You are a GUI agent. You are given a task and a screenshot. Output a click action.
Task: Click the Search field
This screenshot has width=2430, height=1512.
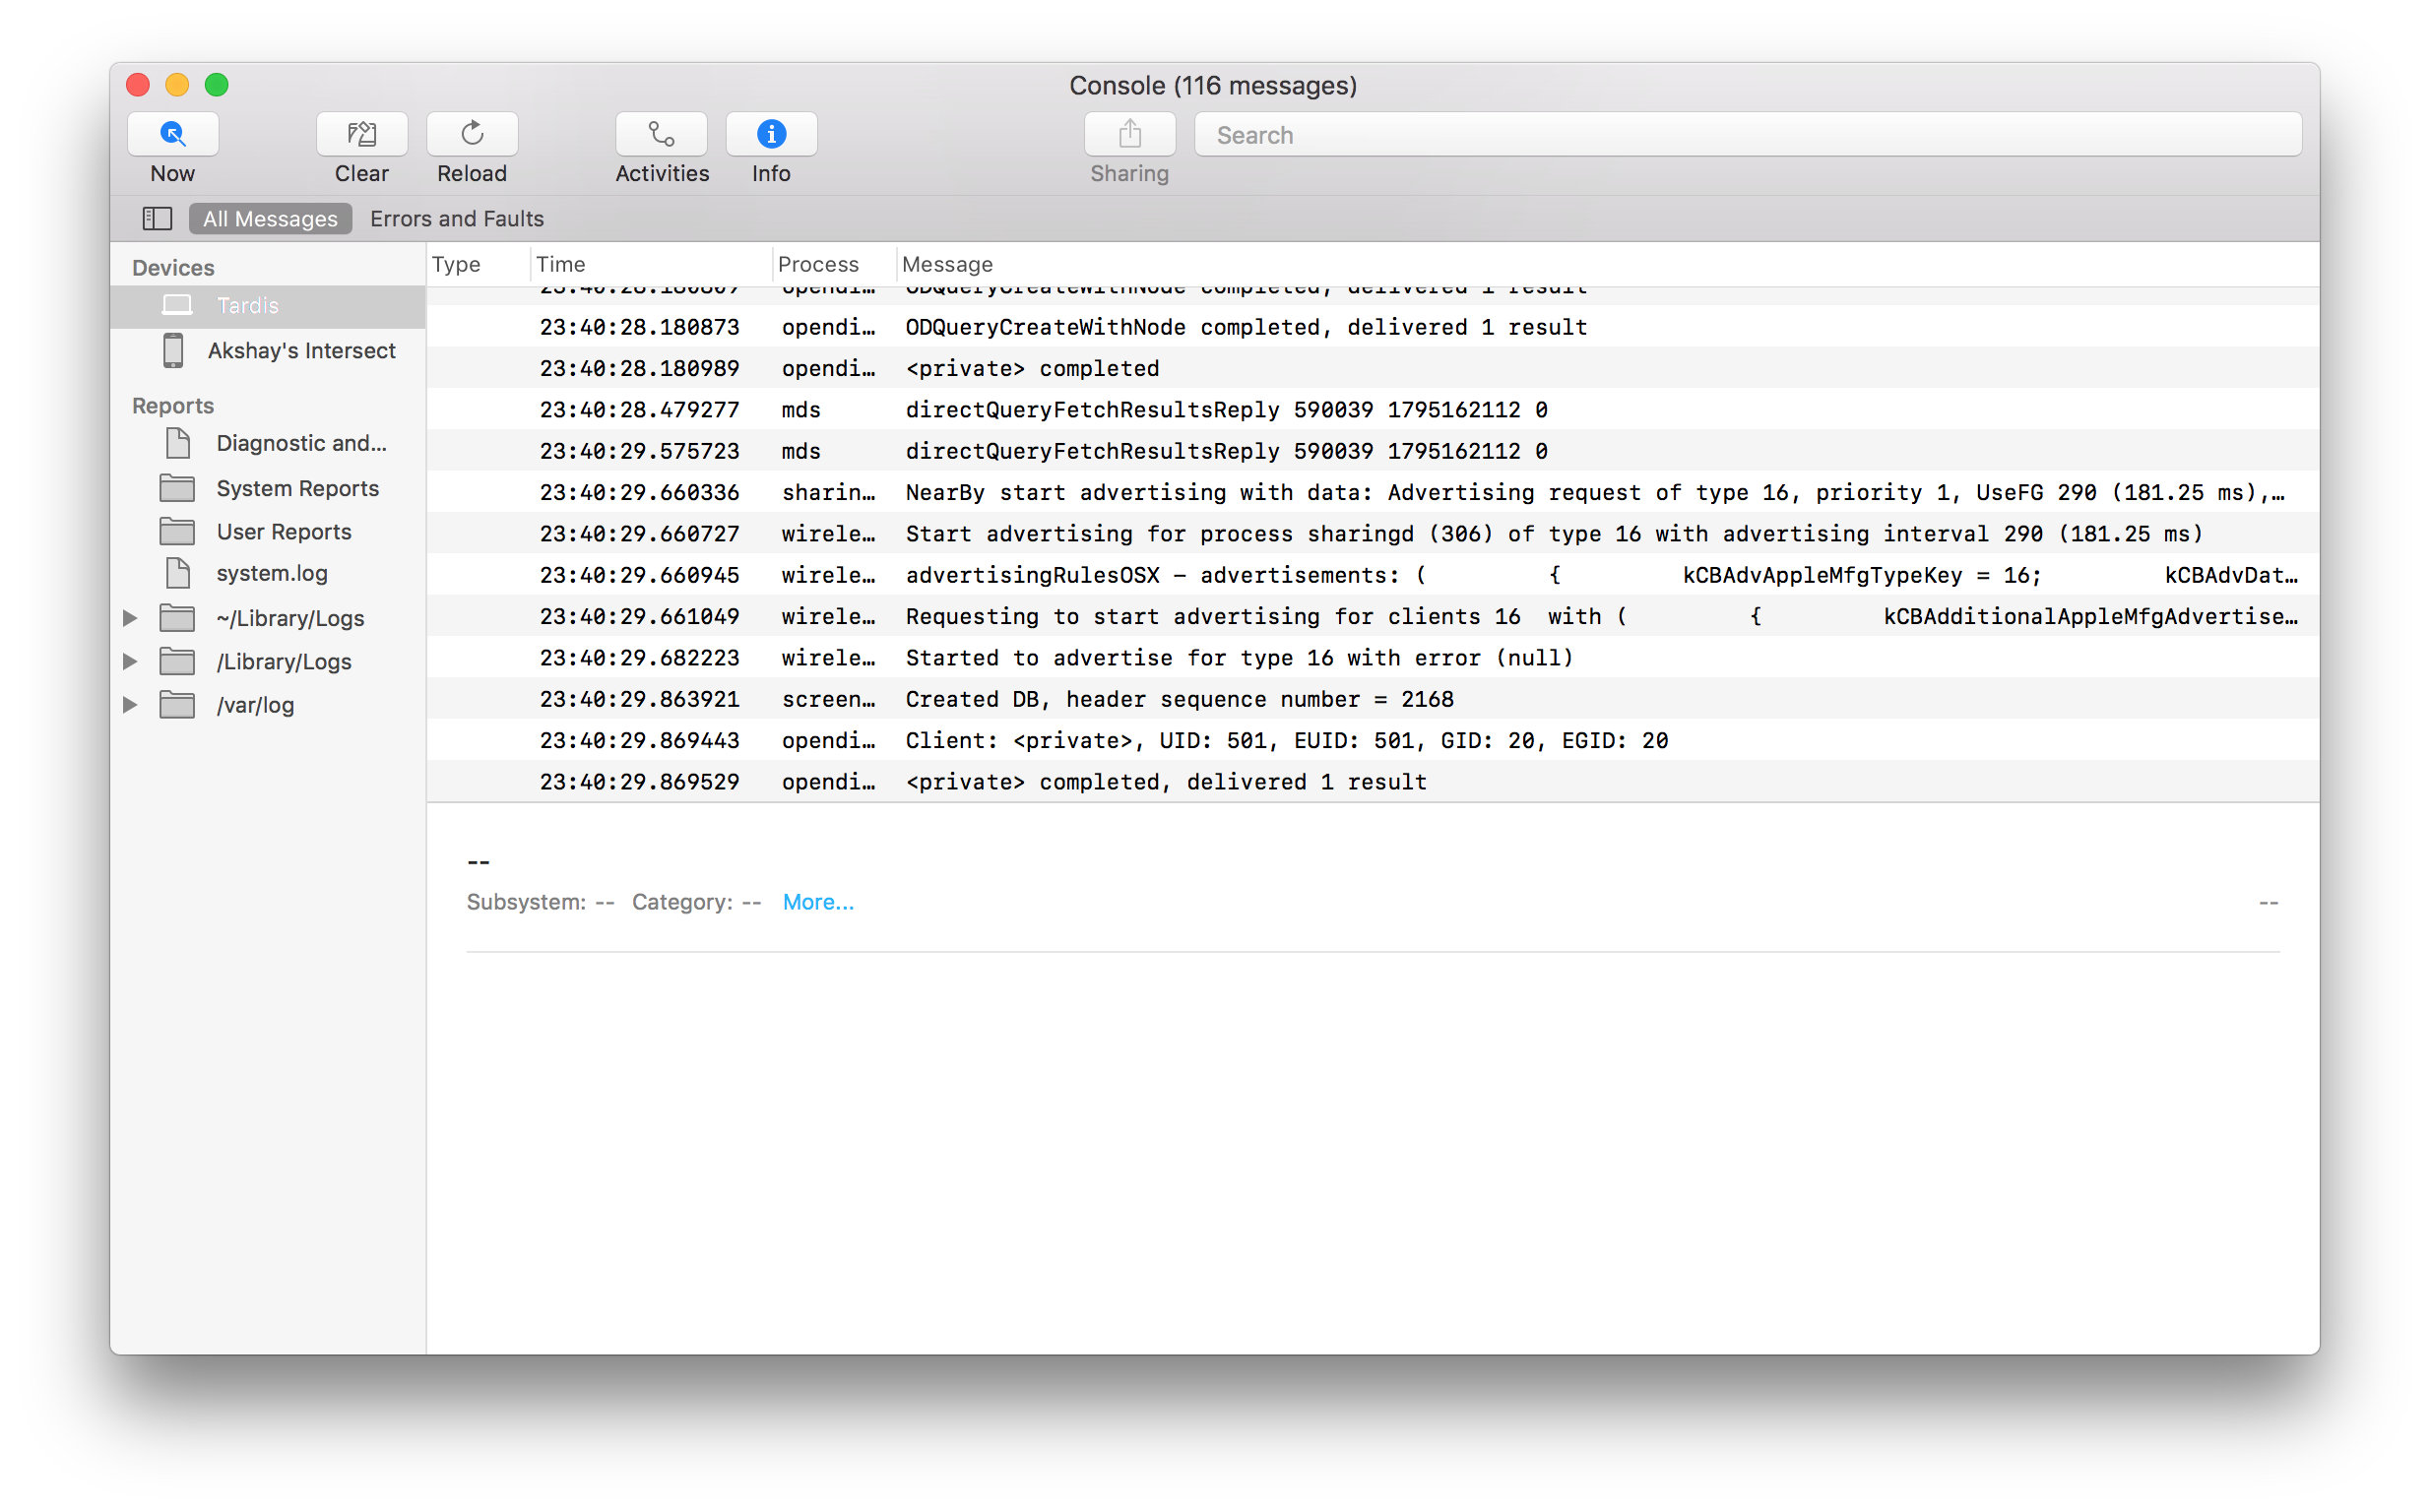click(1748, 134)
